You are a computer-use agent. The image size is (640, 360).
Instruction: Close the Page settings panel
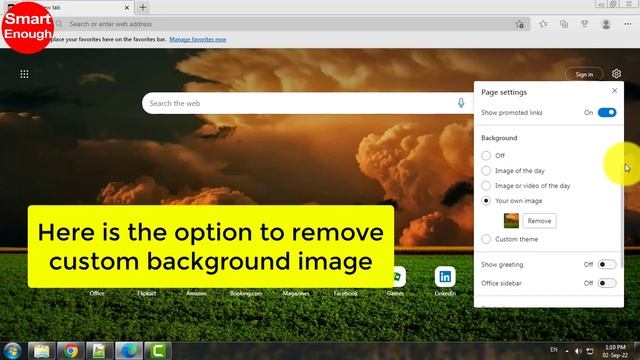[615, 91]
